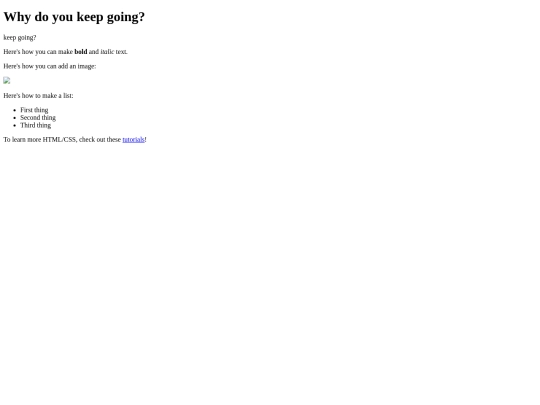Screen dimensions: 540x405
Task: Click the 'To learn more' text
Action: pyautogui.click(x=22, y=139)
